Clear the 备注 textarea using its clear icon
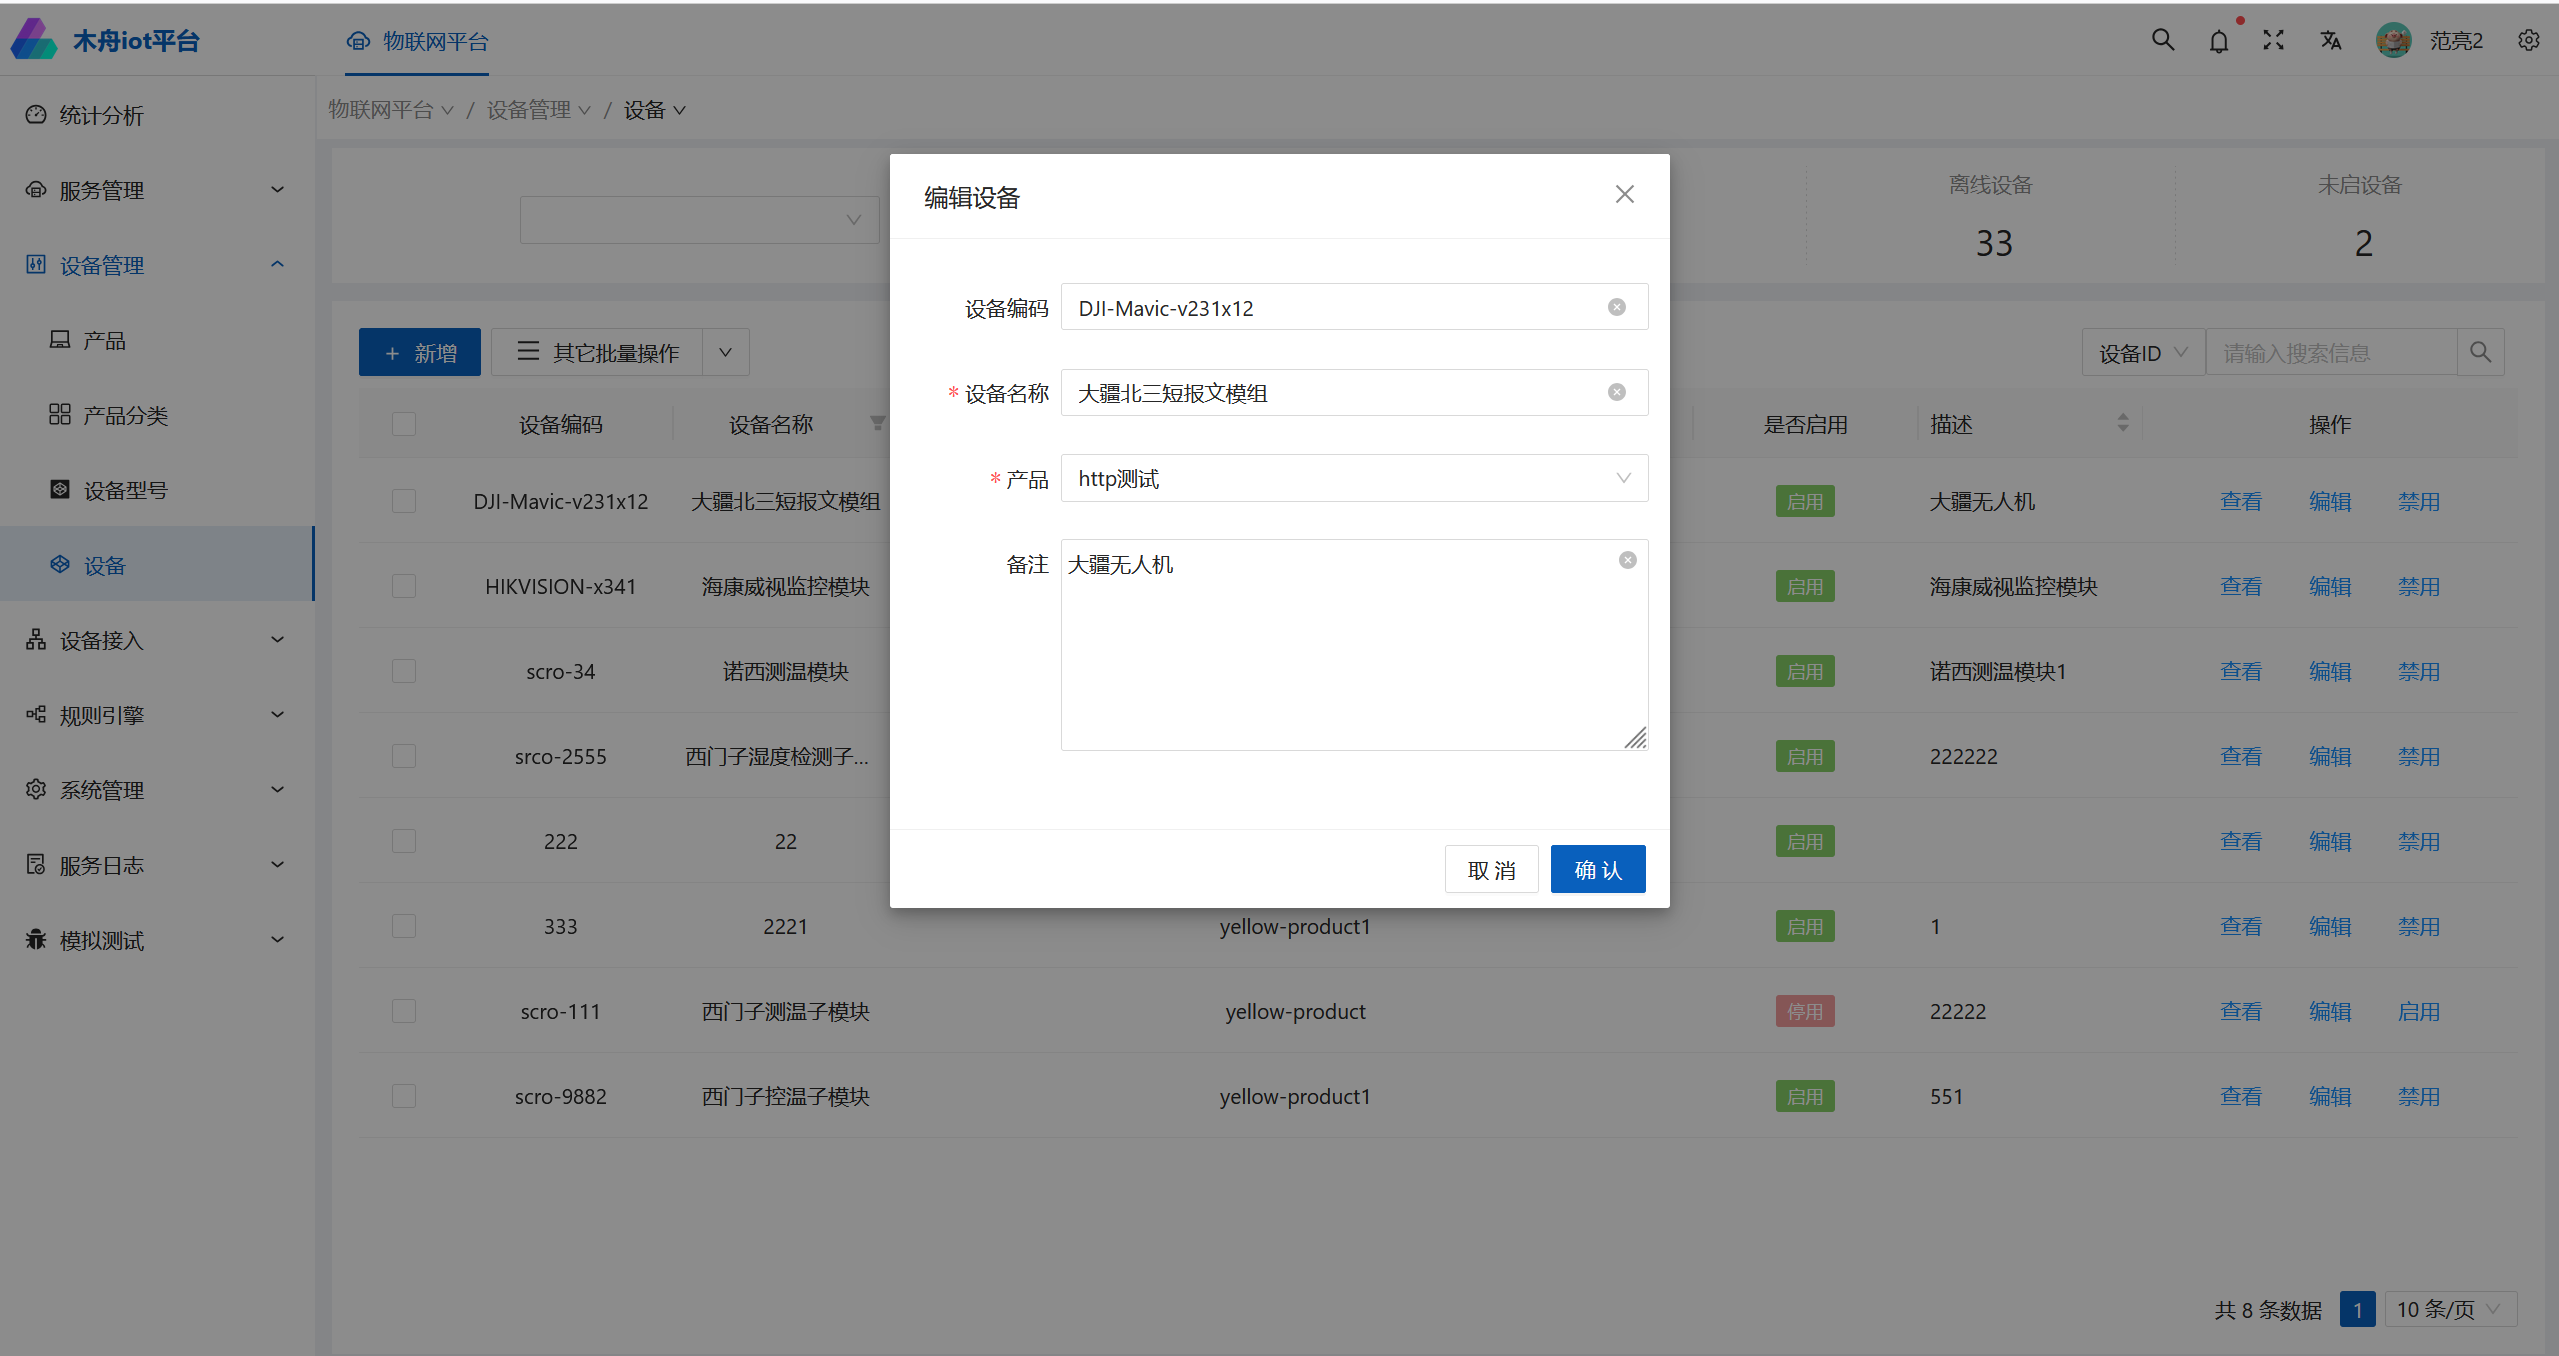This screenshot has width=2559, height=1356. click(x=1627, y=560)
